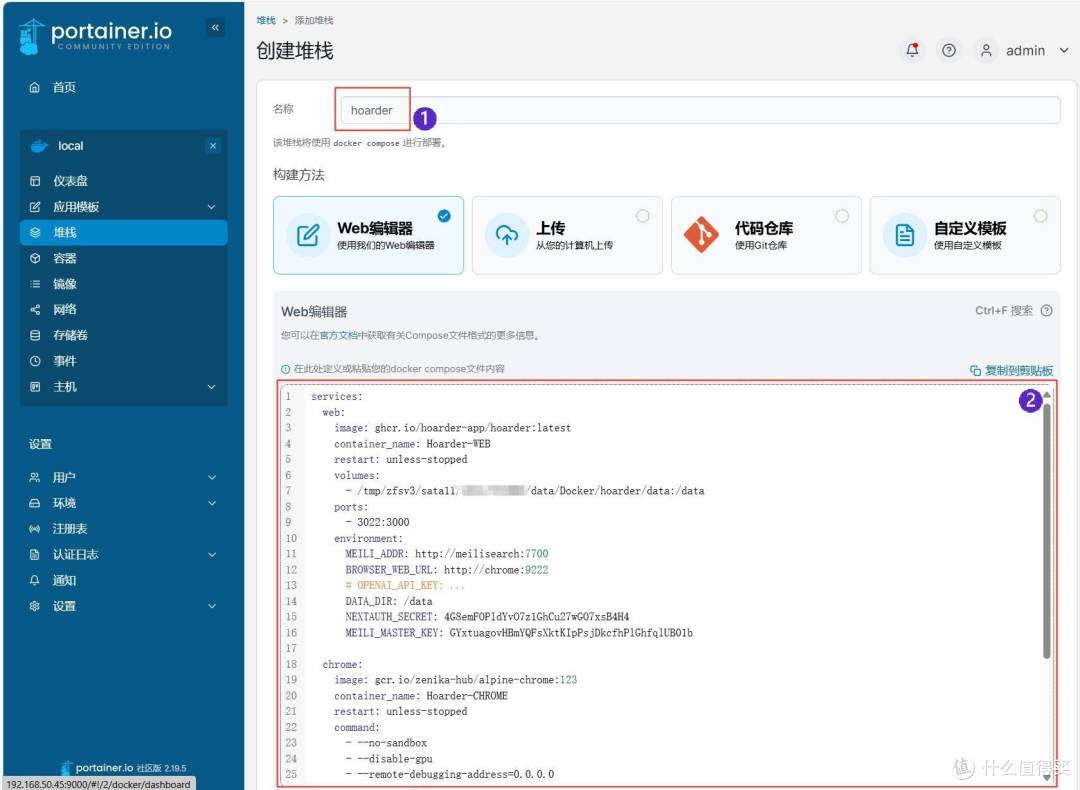The image size is (1080, 790).
Task: Open the help question mark icon
Action: 949,50
